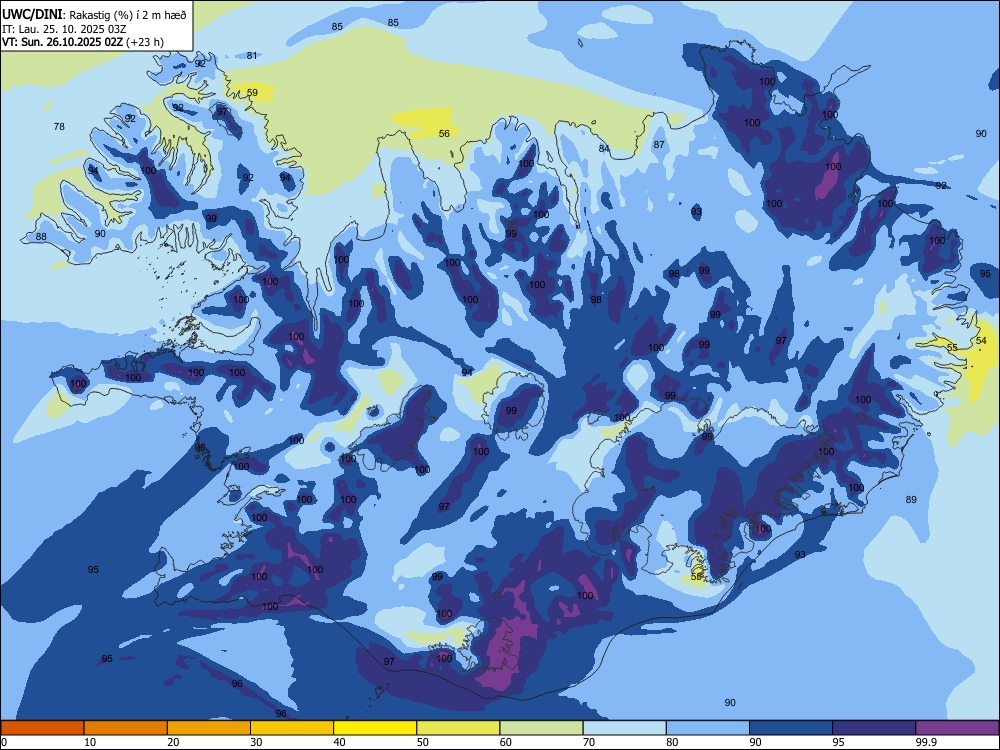This screenshot has height=750, width=1000.
Task: Click the 'VT: Sun. 26.10.2025 02Z' line
Action: coord(62,42)
